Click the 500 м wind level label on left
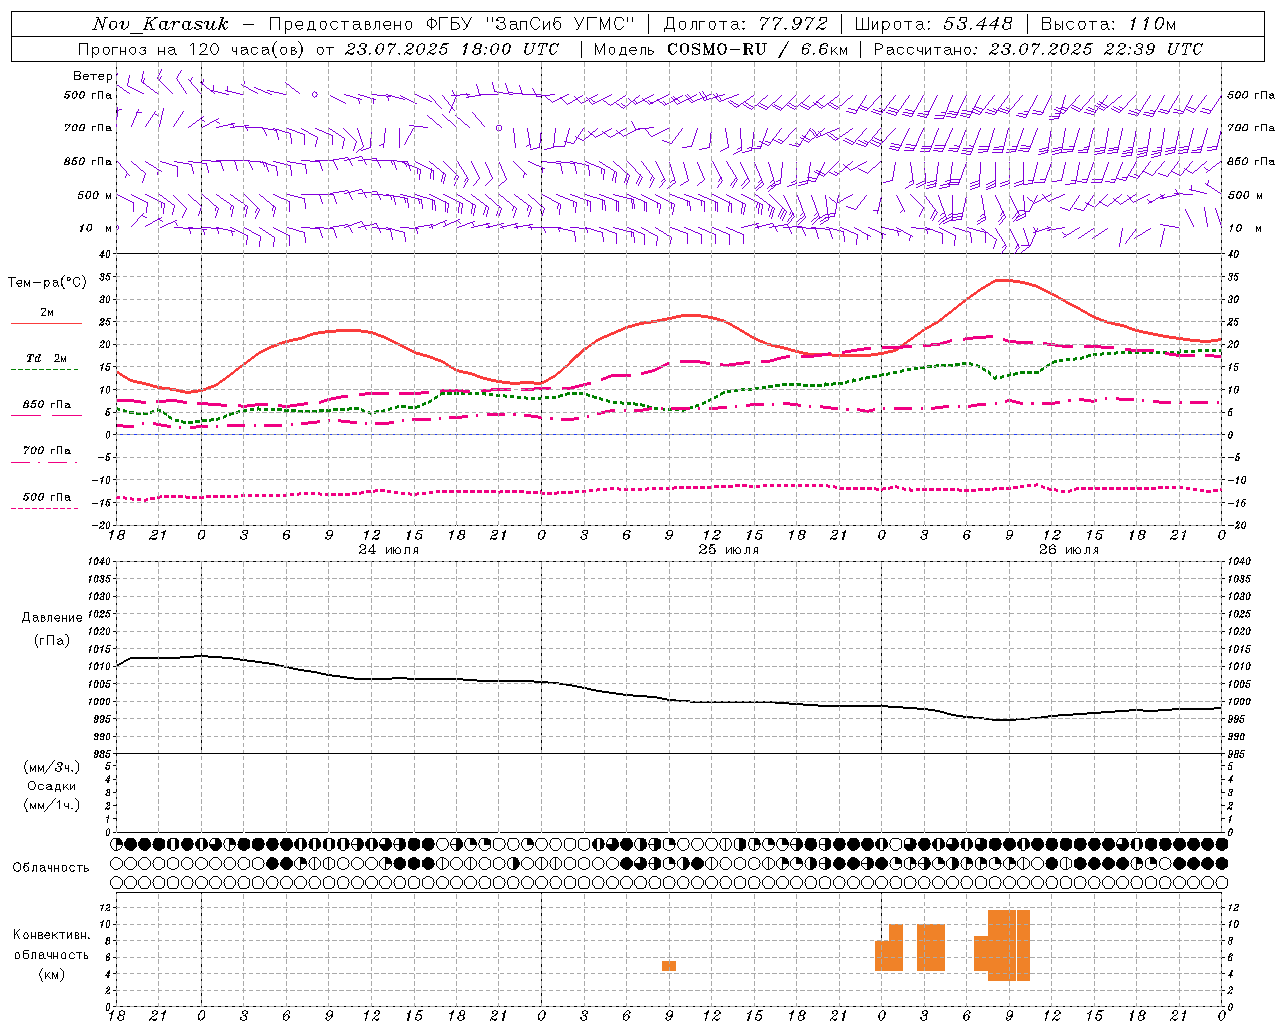 pyautogui.click(x=95, y=195)
